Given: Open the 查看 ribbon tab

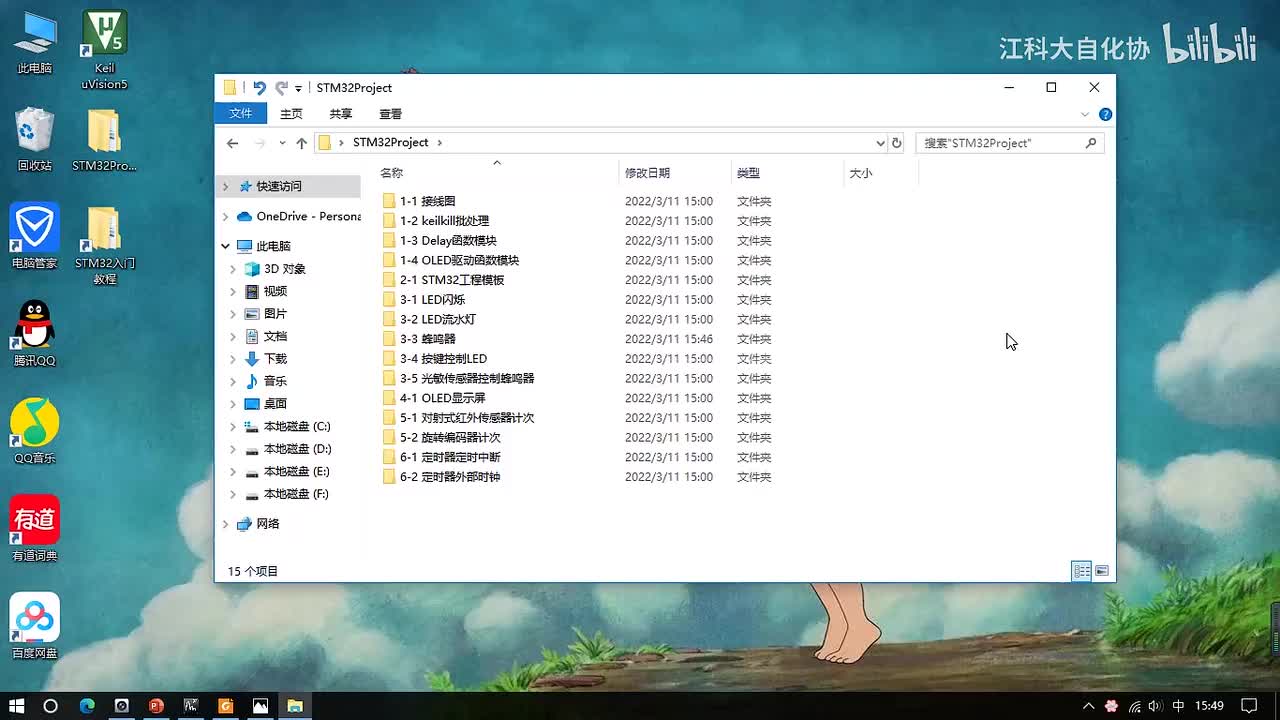Looking at the screenshot, I should tap(391, 114).
